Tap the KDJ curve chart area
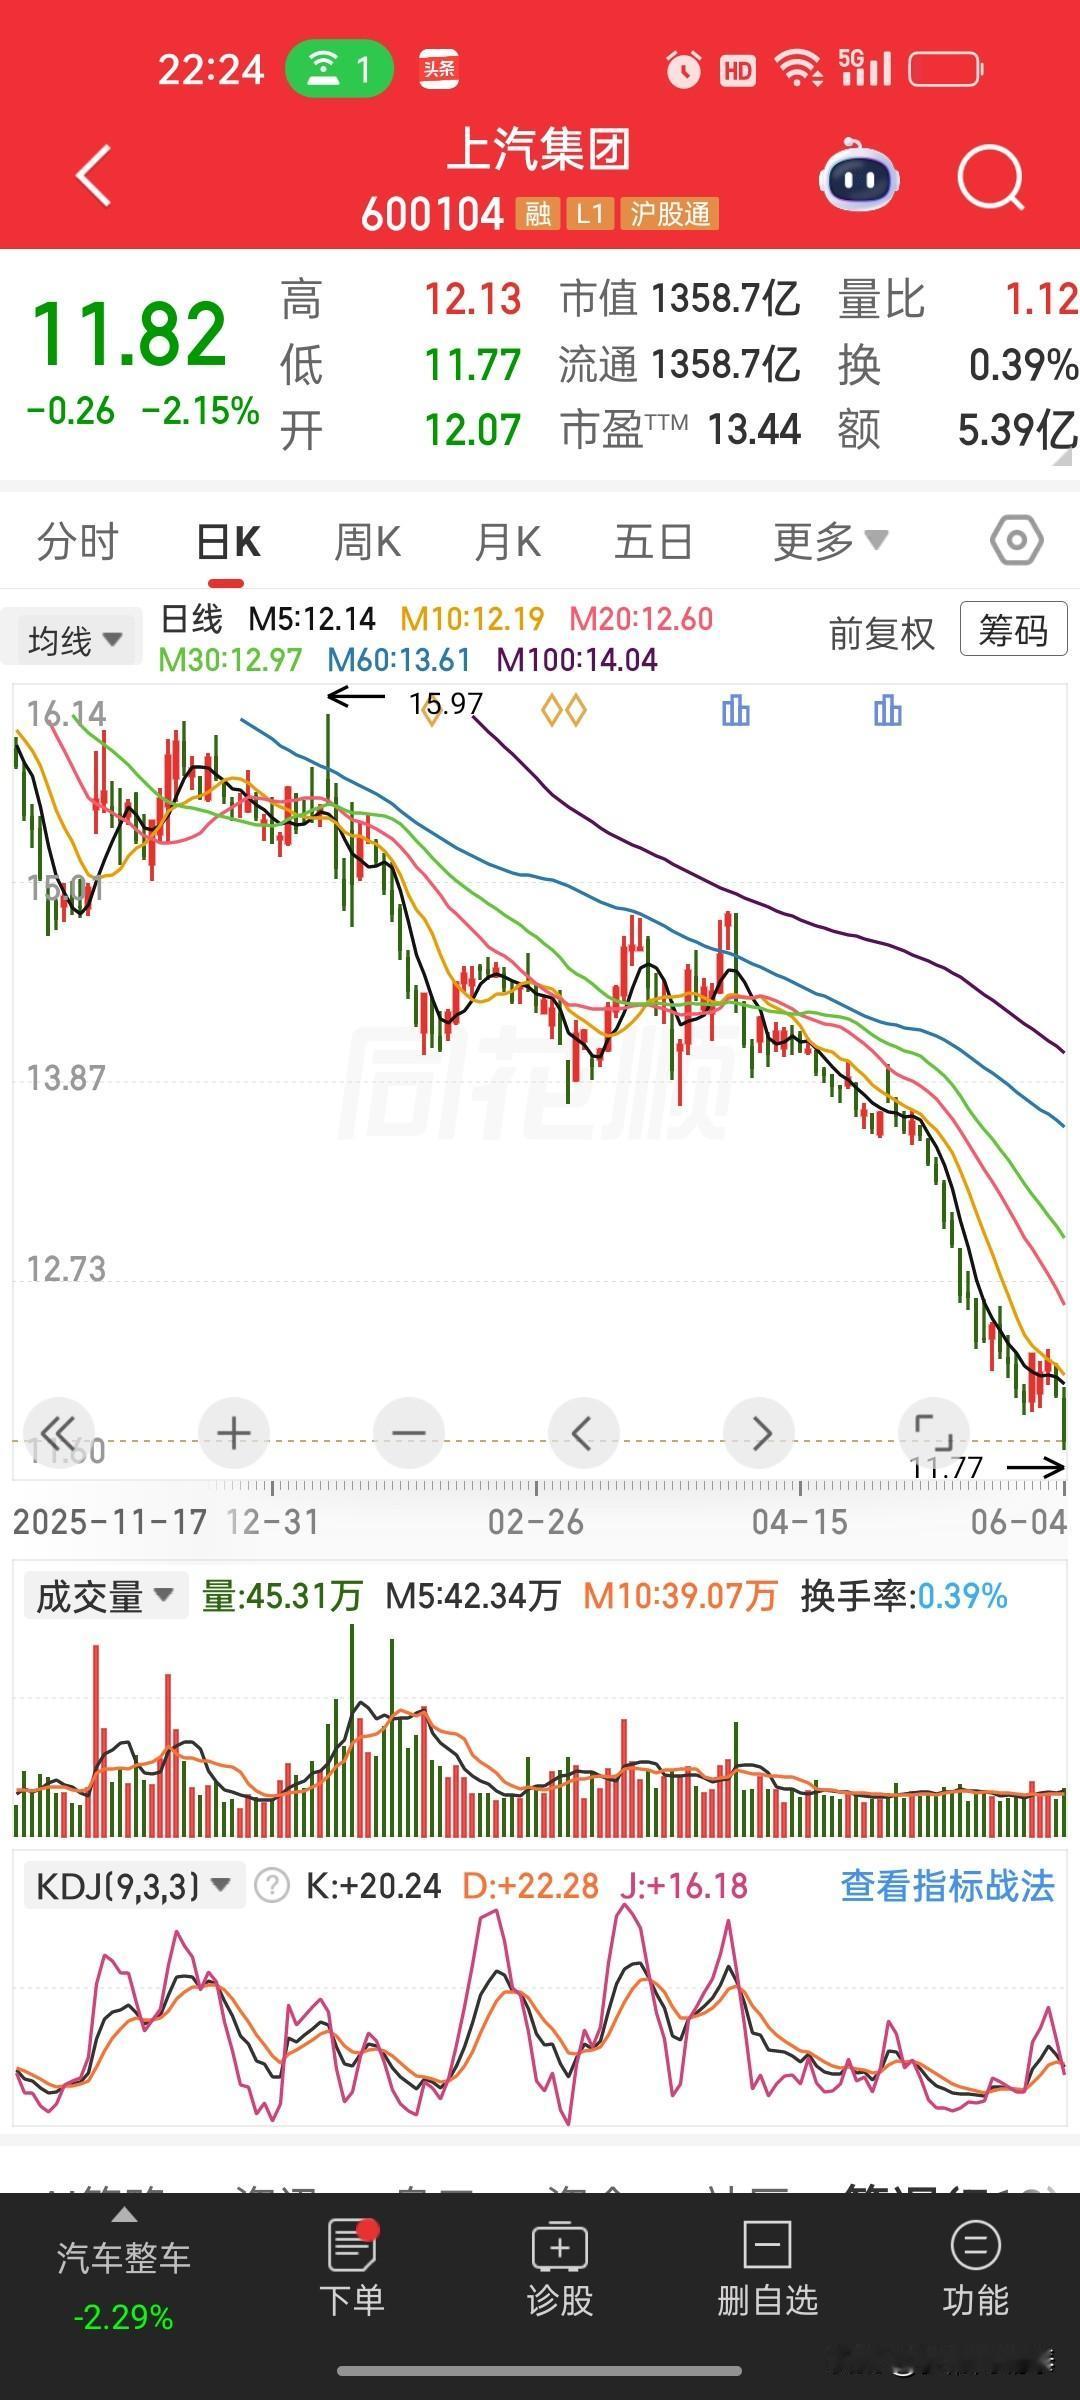The image size is (1080, 2400). [540, 2015]
